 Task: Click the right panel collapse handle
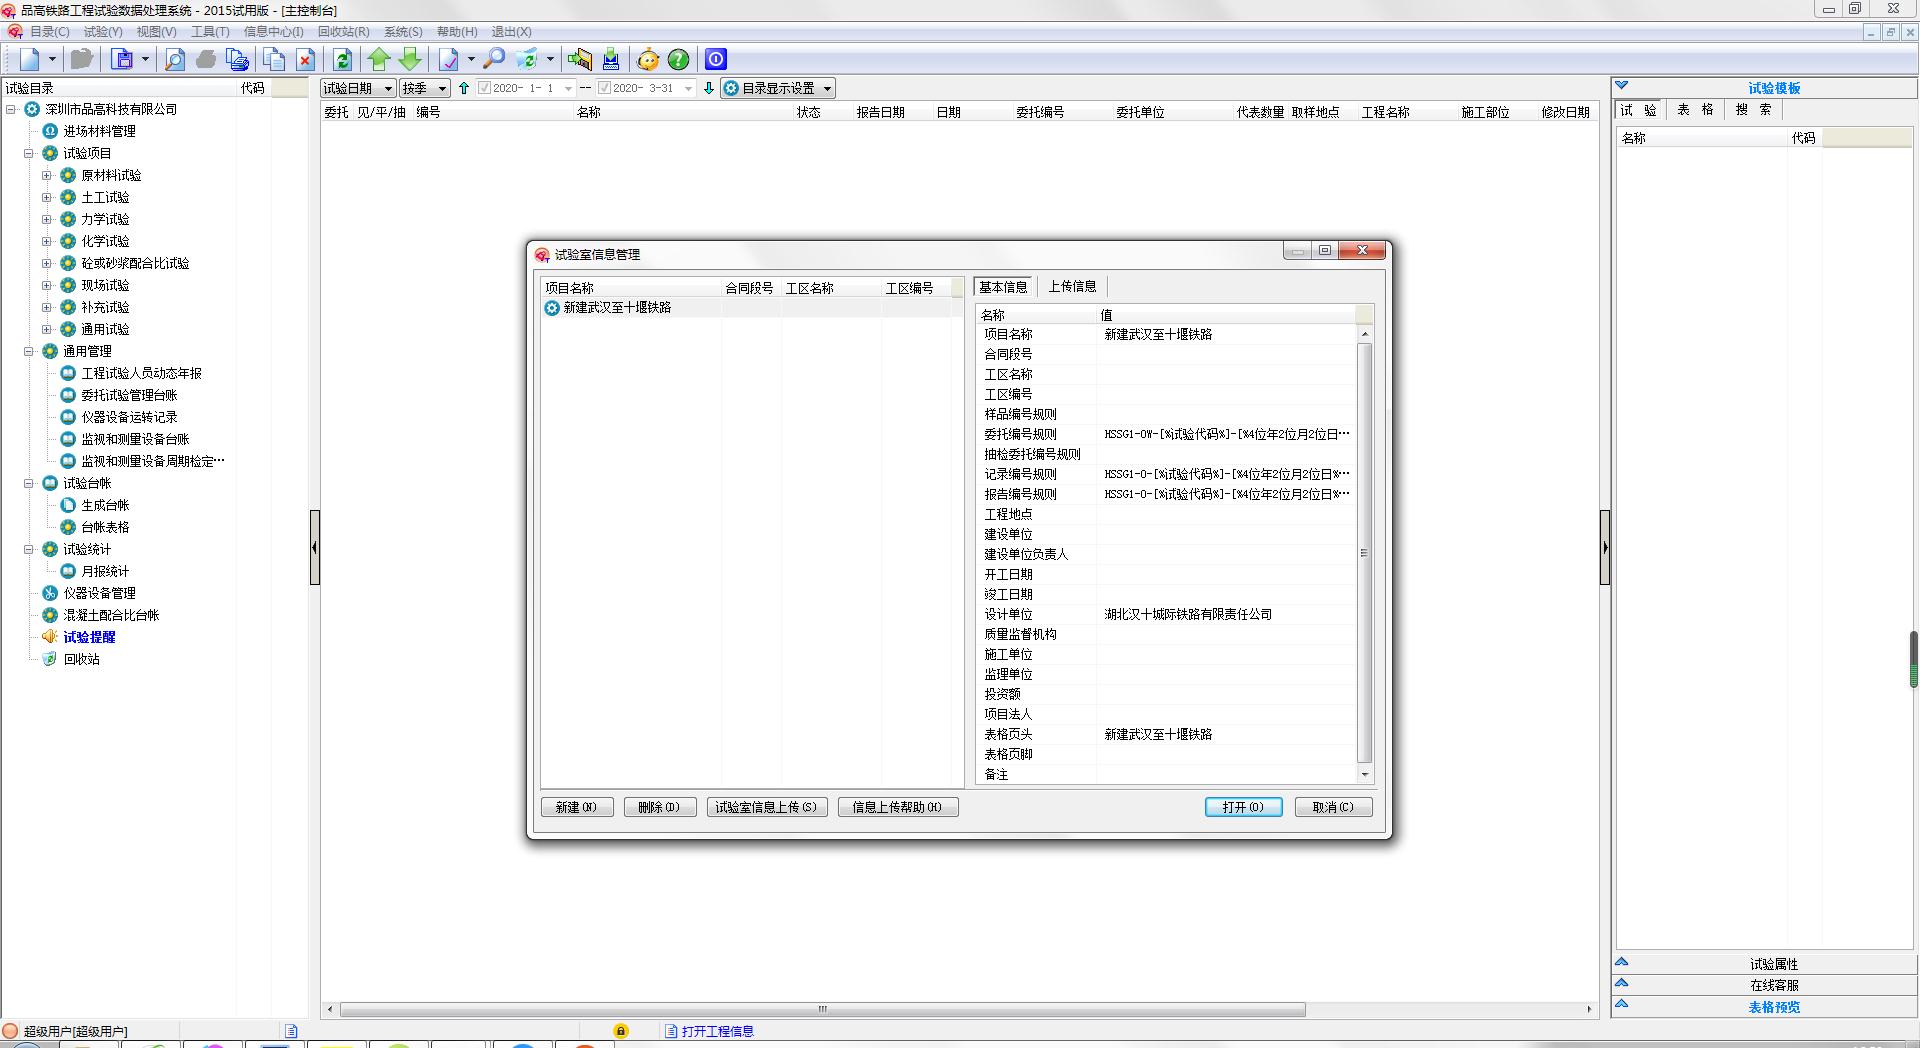[1605, 547]
